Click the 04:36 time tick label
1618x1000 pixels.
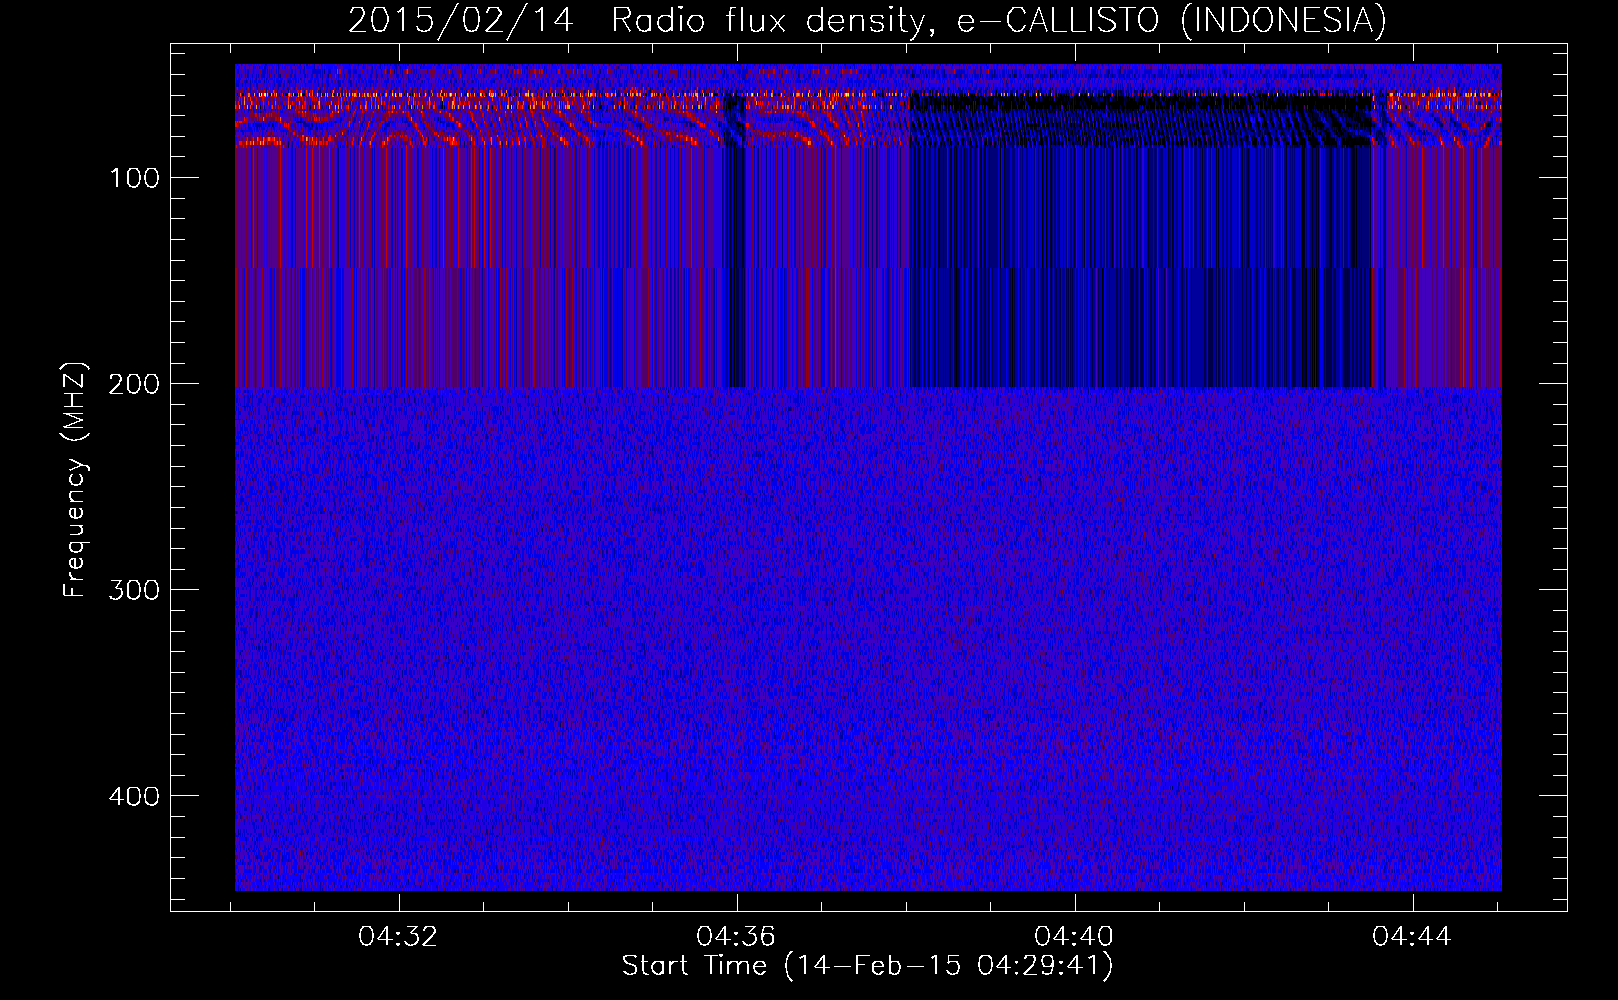(x=736, y=937)
